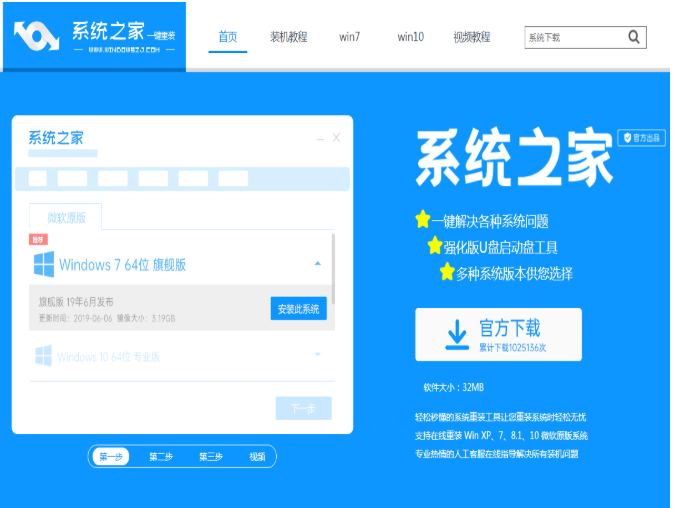Select the 第二步 step pill

161,456
